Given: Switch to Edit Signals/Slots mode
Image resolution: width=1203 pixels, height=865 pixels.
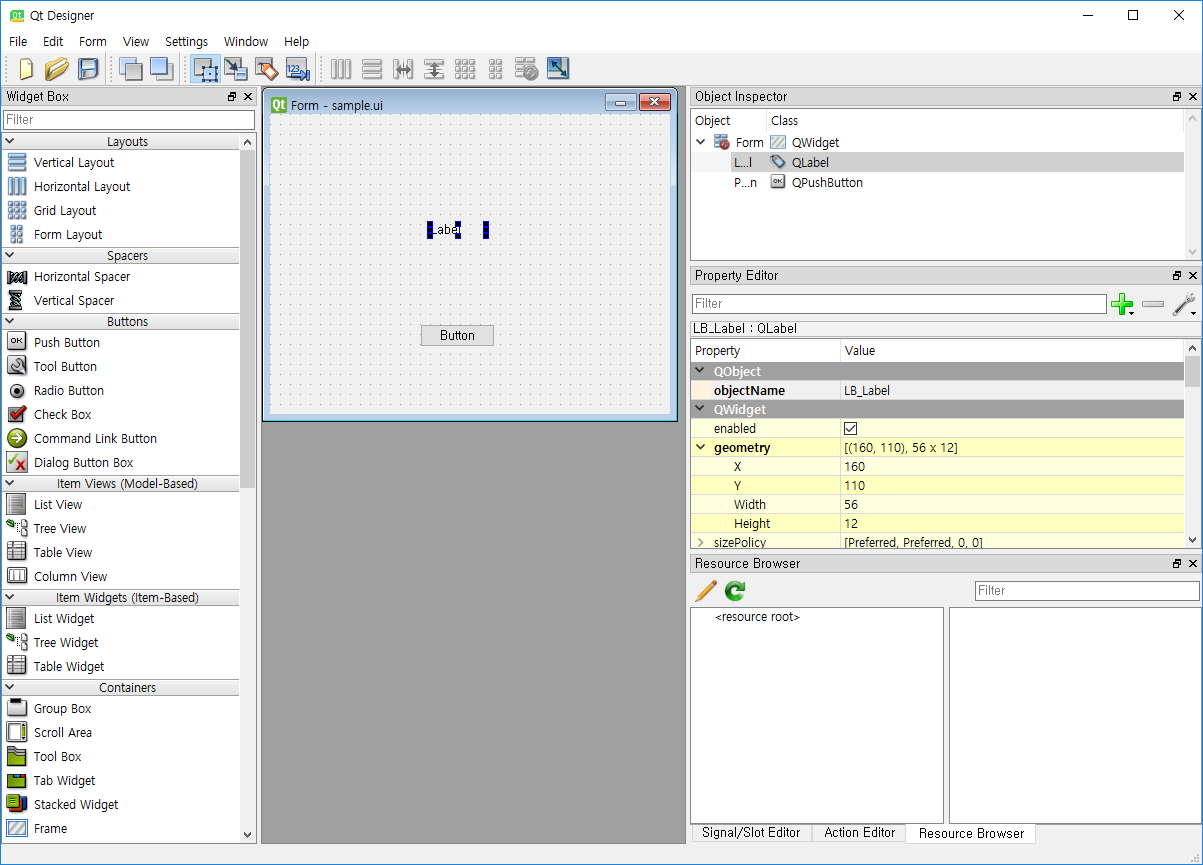Looking at the screenshot, I should click(x=236, y=68).
